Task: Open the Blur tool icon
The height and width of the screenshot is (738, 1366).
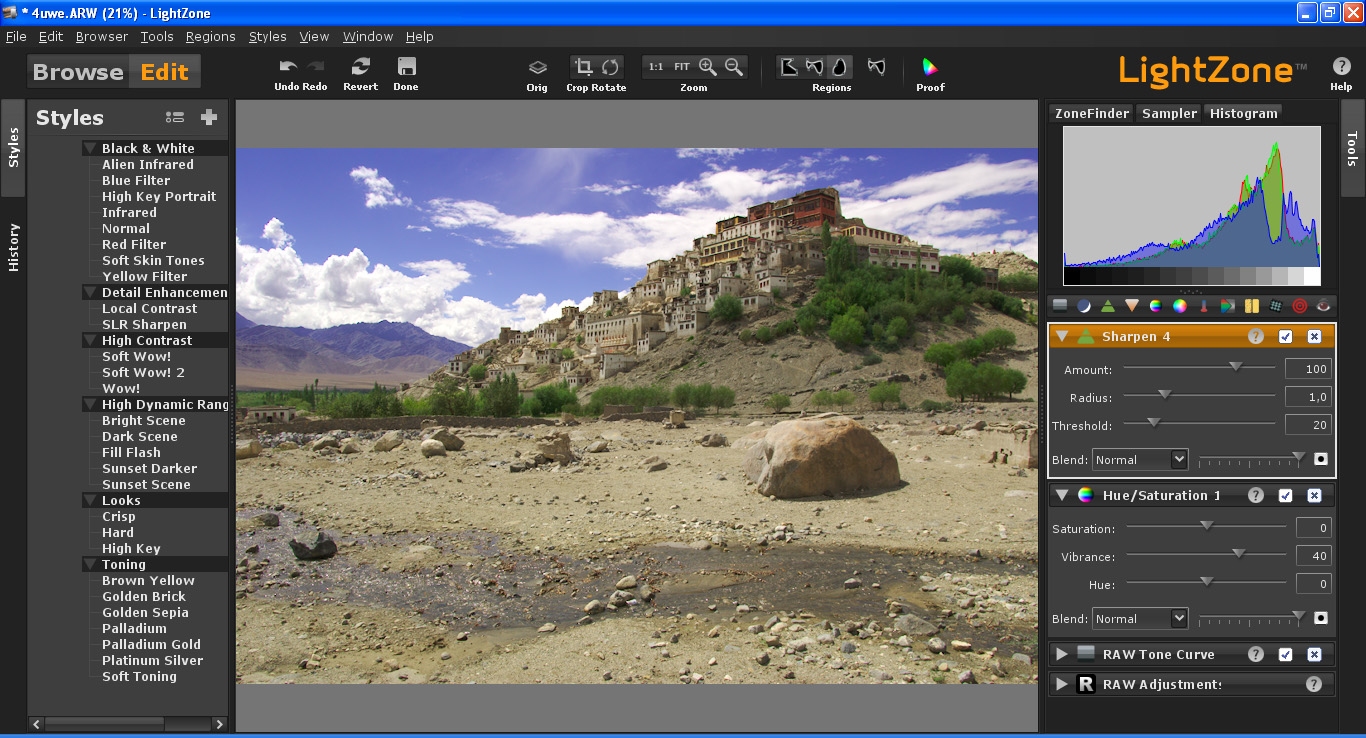Action: (x=1131, y=305)
